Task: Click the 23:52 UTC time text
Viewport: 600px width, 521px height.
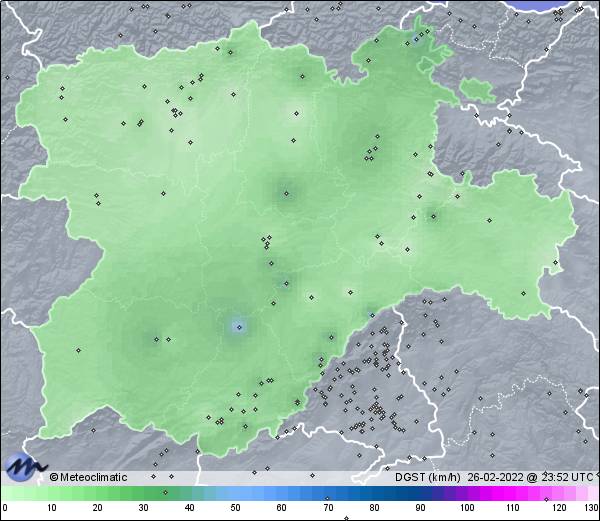Action: tap(565, 477)
